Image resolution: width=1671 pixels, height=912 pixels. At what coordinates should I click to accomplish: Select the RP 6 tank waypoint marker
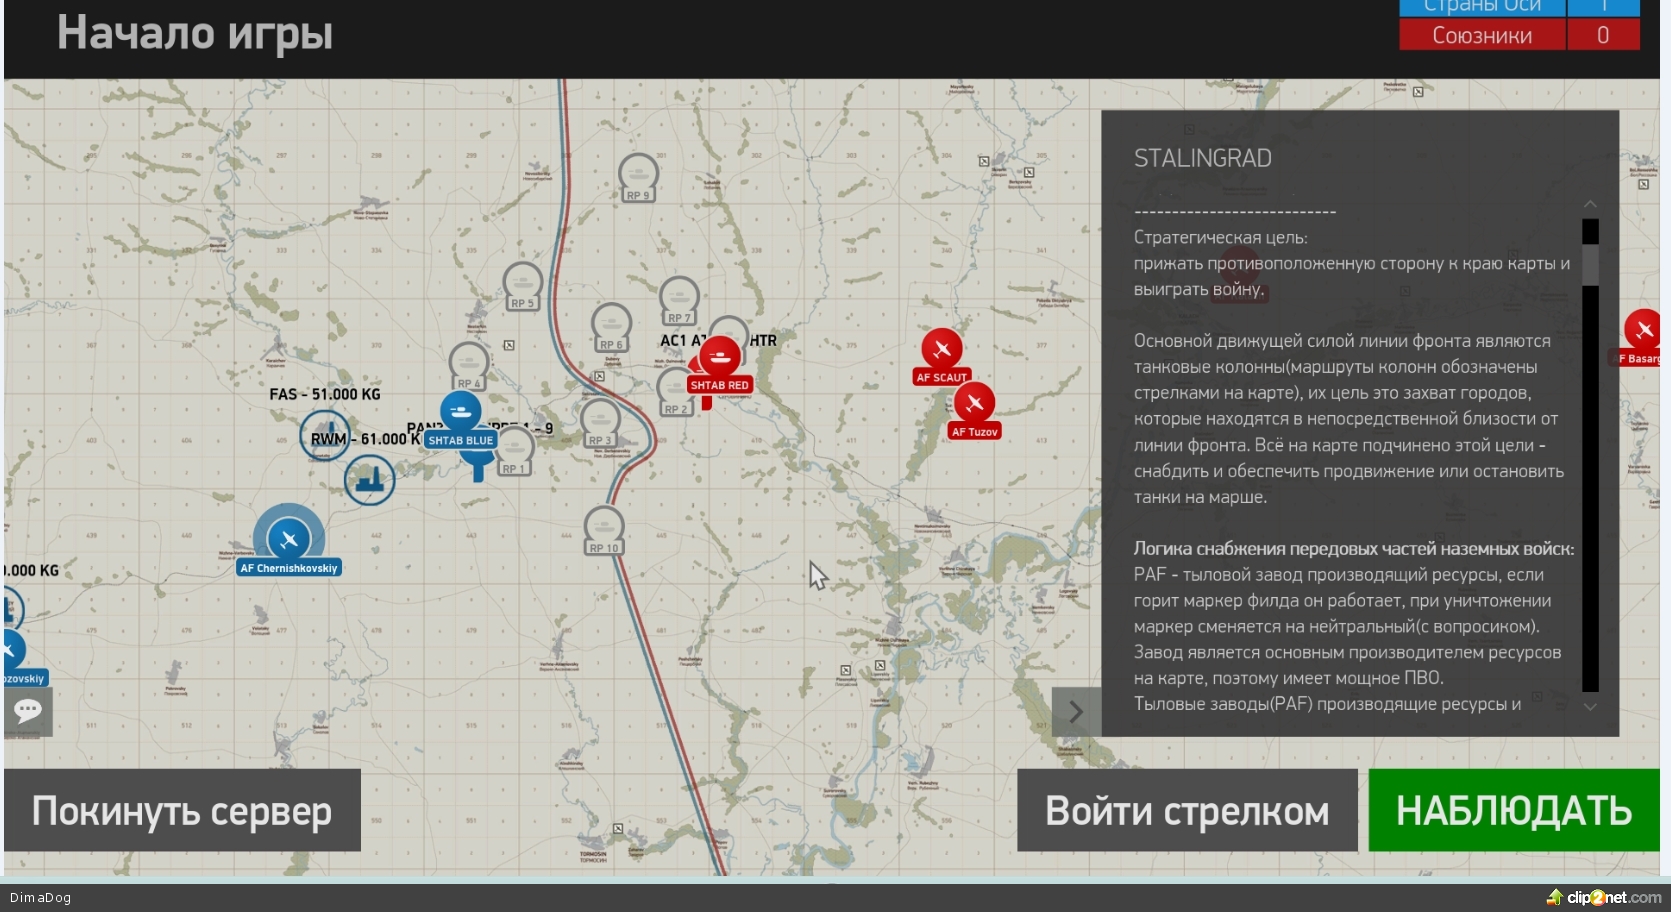pyautogui.click(x=611, y=327)
